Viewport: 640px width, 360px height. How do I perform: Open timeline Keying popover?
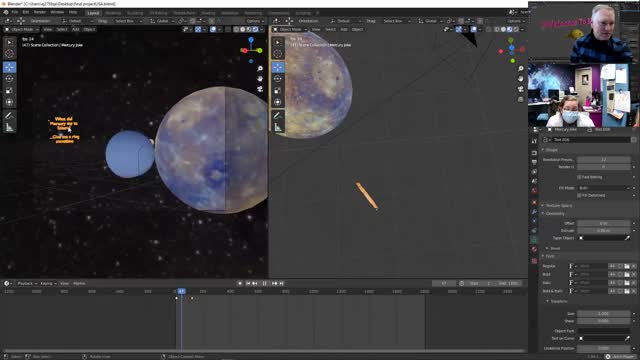pos(48,283)
